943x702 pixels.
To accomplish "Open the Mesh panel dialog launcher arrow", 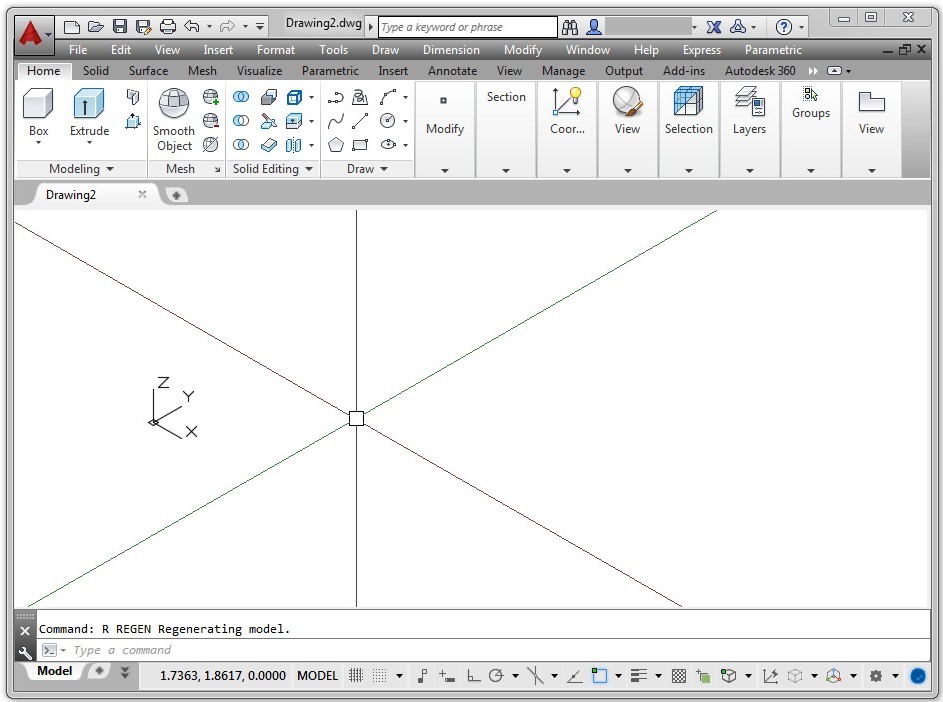I will 217,170.
